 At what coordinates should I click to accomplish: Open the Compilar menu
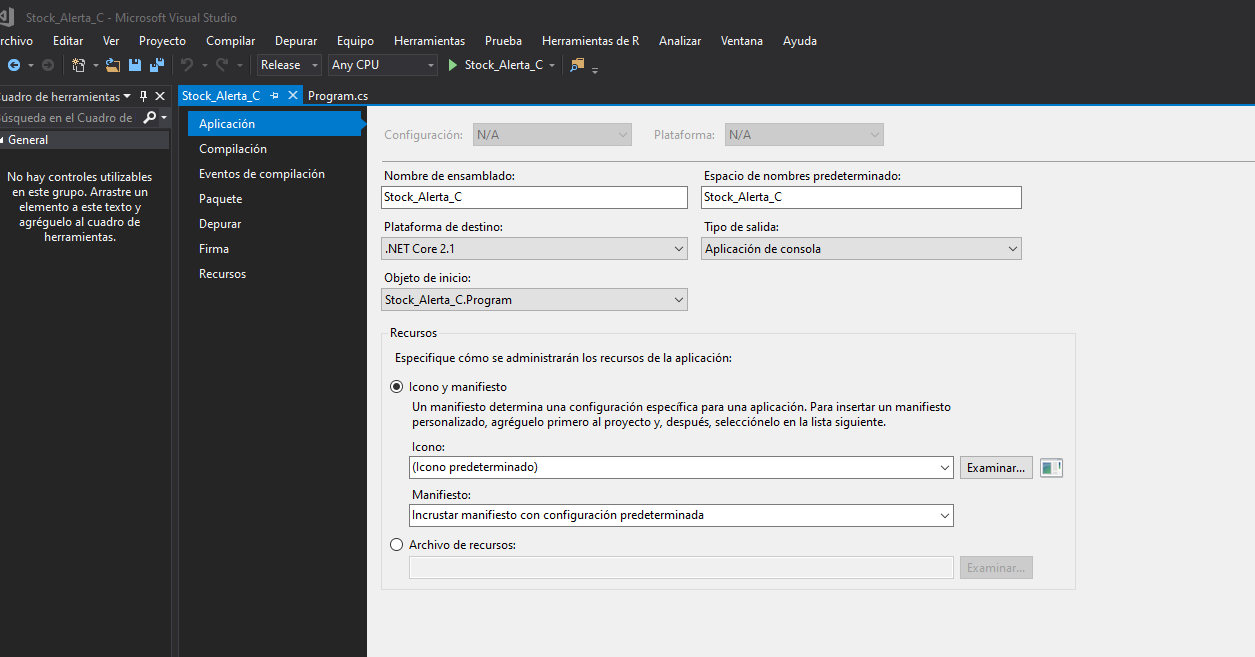pyautogui.click(x=231, y=41)
